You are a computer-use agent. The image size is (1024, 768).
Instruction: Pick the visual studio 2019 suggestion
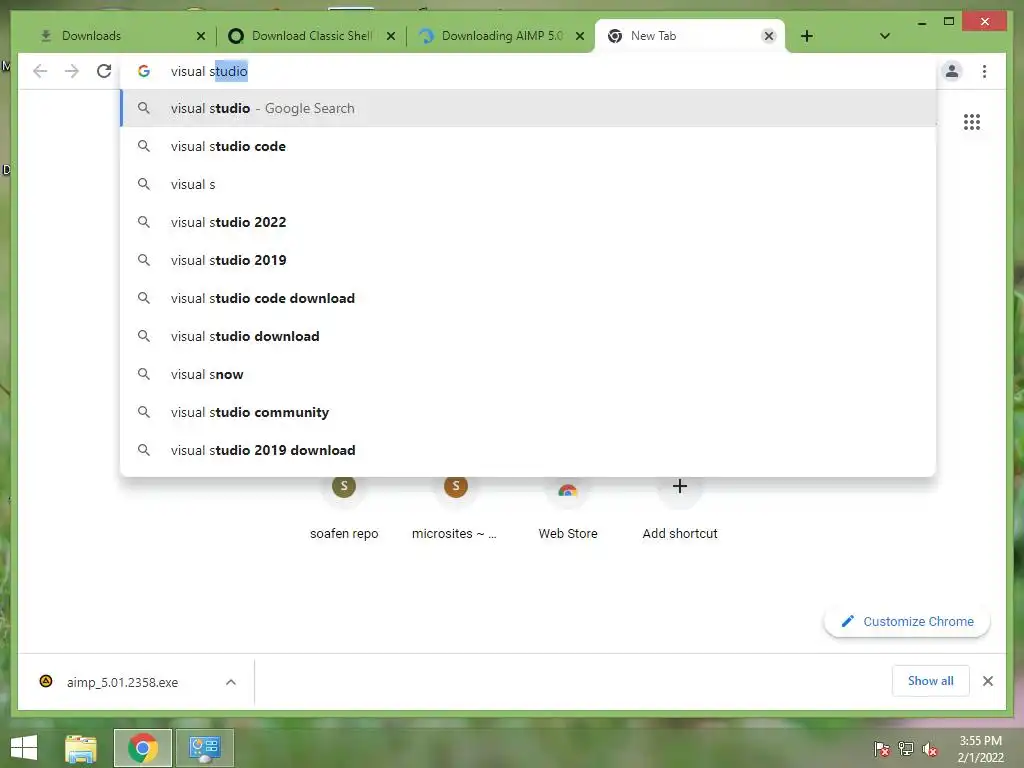click(528, 260)
